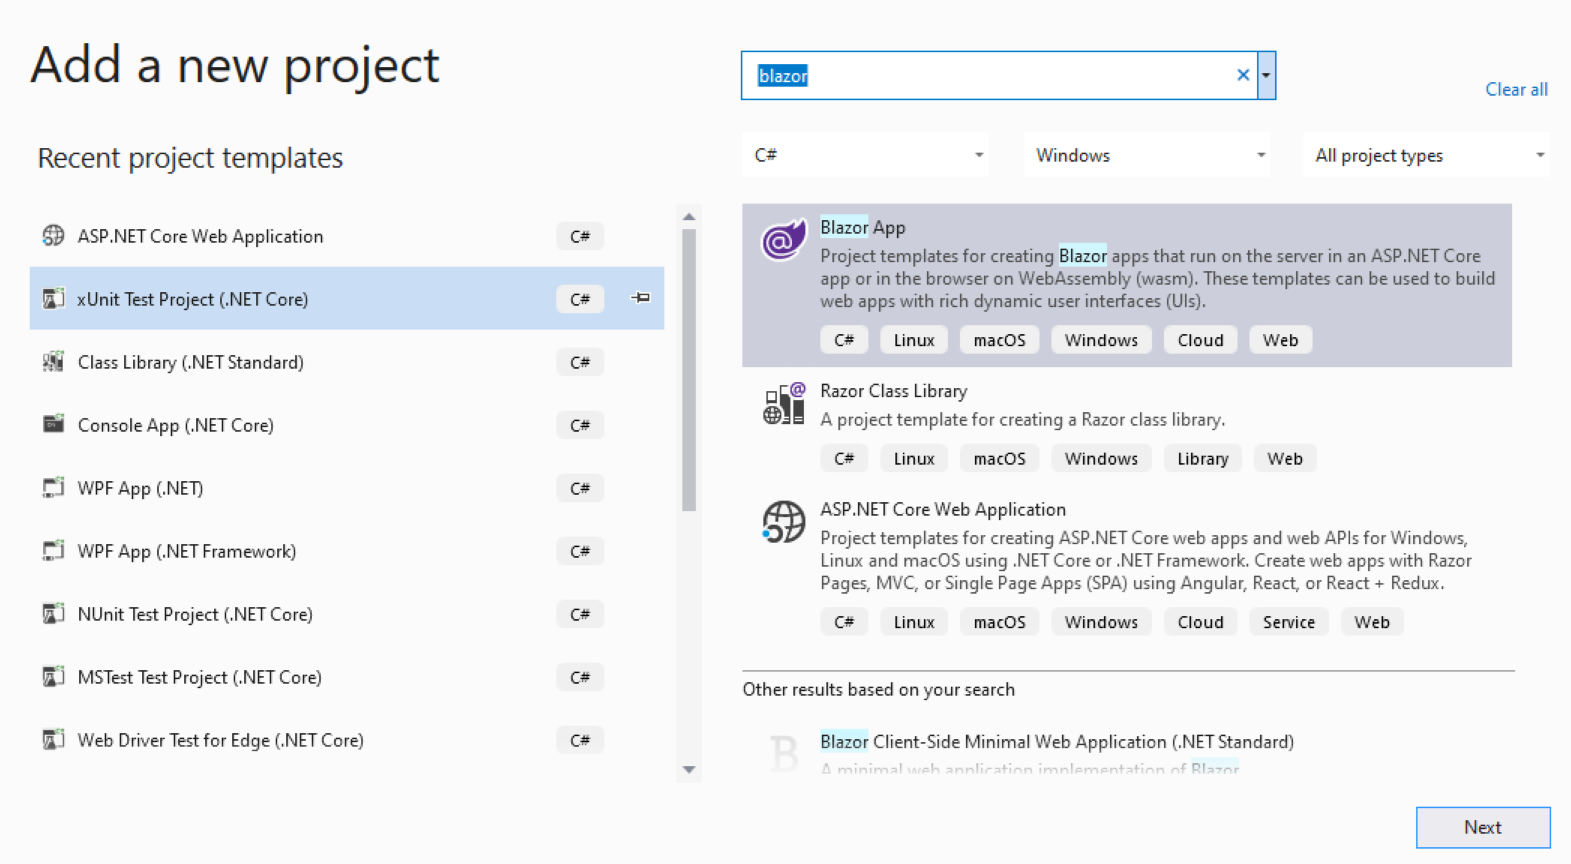The width and height of the screenshot is (1571, 864).
Task: Click the recent templates scroll down arrow
Action: coord(689,770)
